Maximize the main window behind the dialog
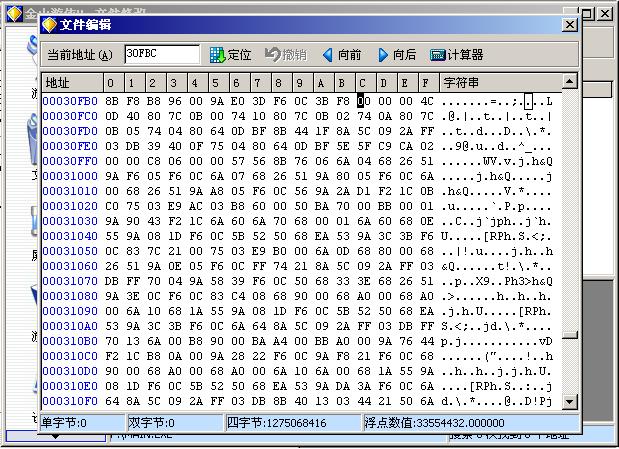Screen dimensions: 619x449 pyautogui.click(x=588, y=14)
